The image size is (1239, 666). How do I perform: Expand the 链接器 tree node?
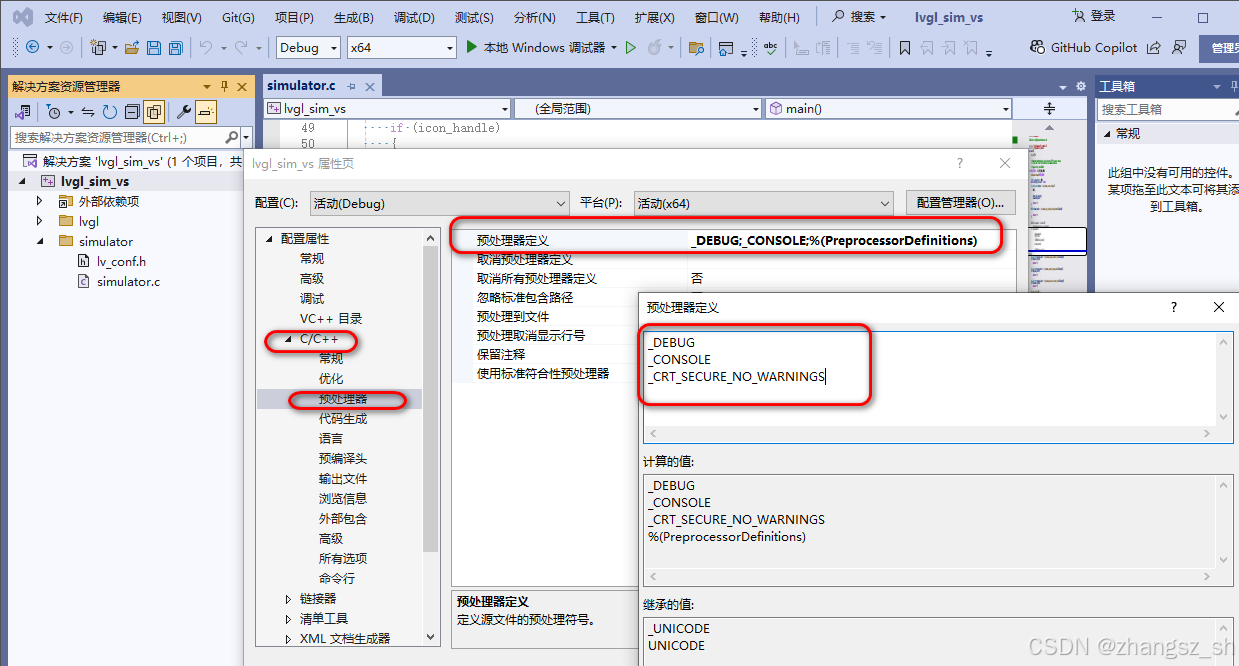(x=288, y=599)
